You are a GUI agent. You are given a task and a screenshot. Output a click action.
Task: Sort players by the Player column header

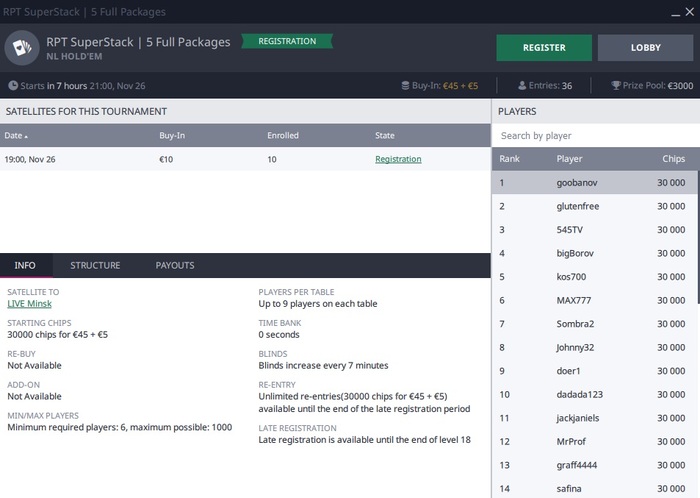pyautogui.click(x=569, y=159)
